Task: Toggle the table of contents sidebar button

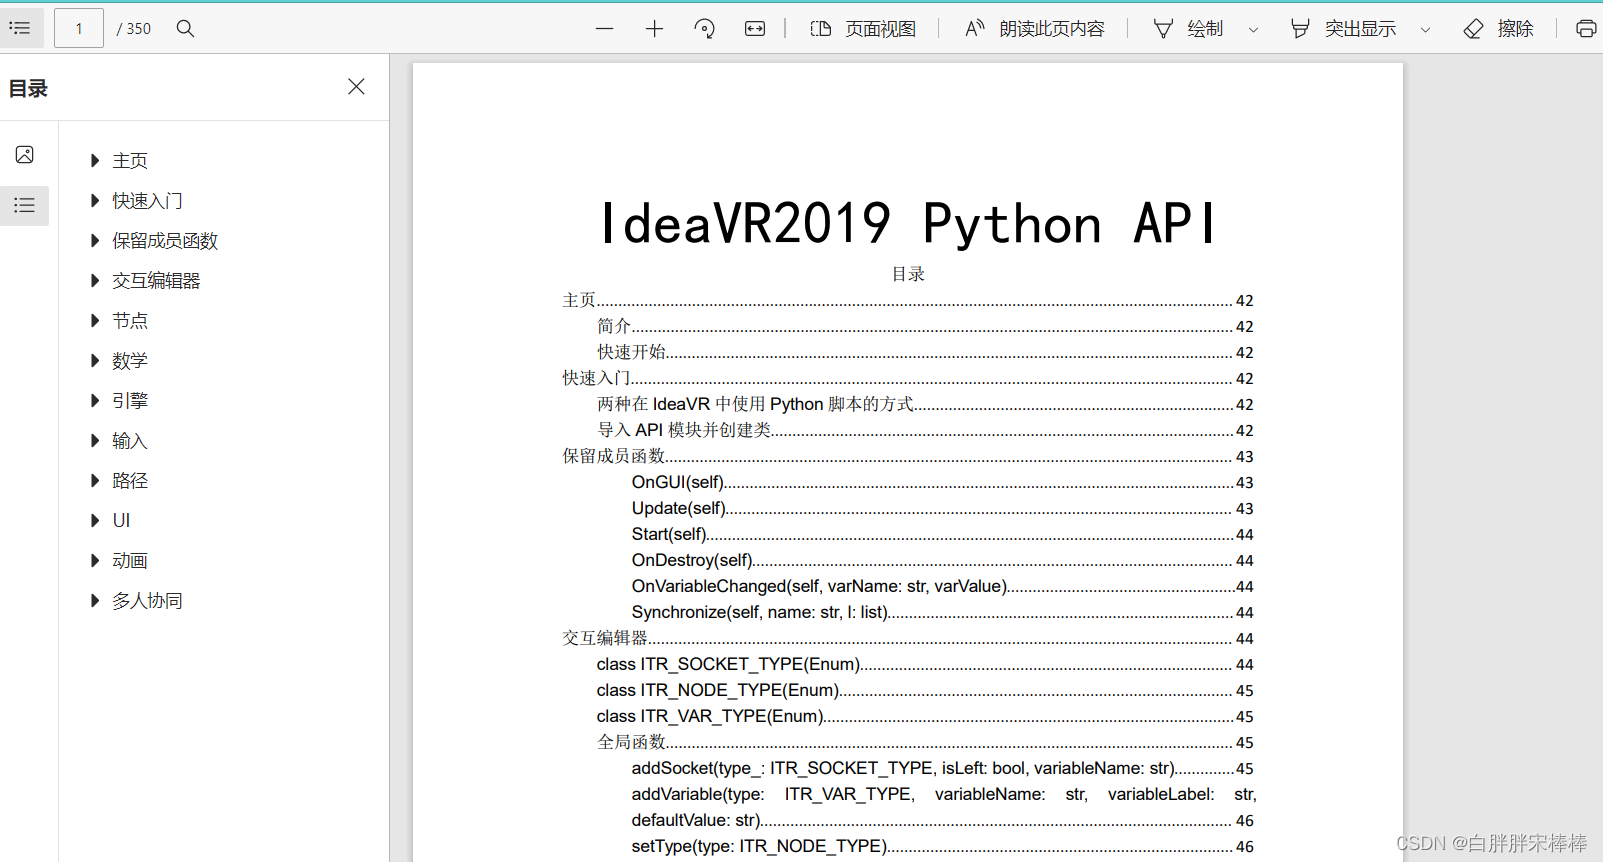Action: pyautogui.click(x=20, y=28)
